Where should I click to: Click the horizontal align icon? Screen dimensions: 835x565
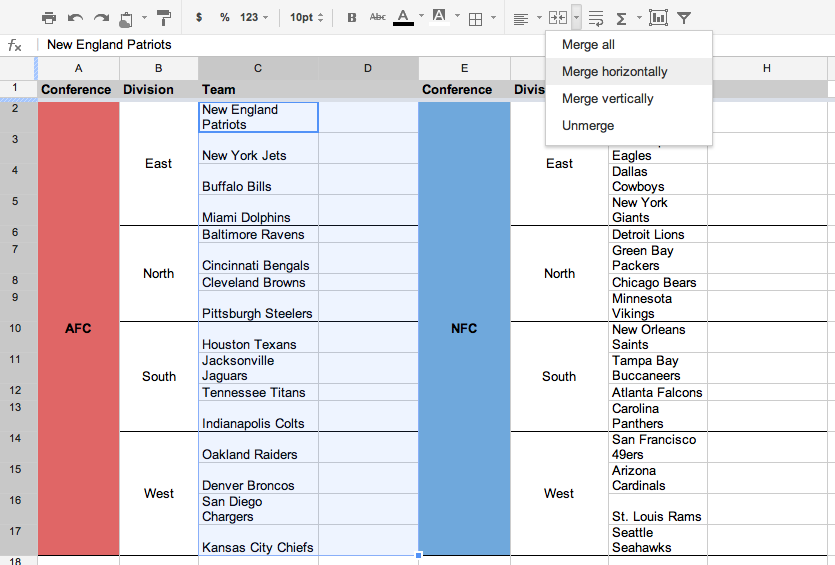pyautogui.click(x=521, y=19)
